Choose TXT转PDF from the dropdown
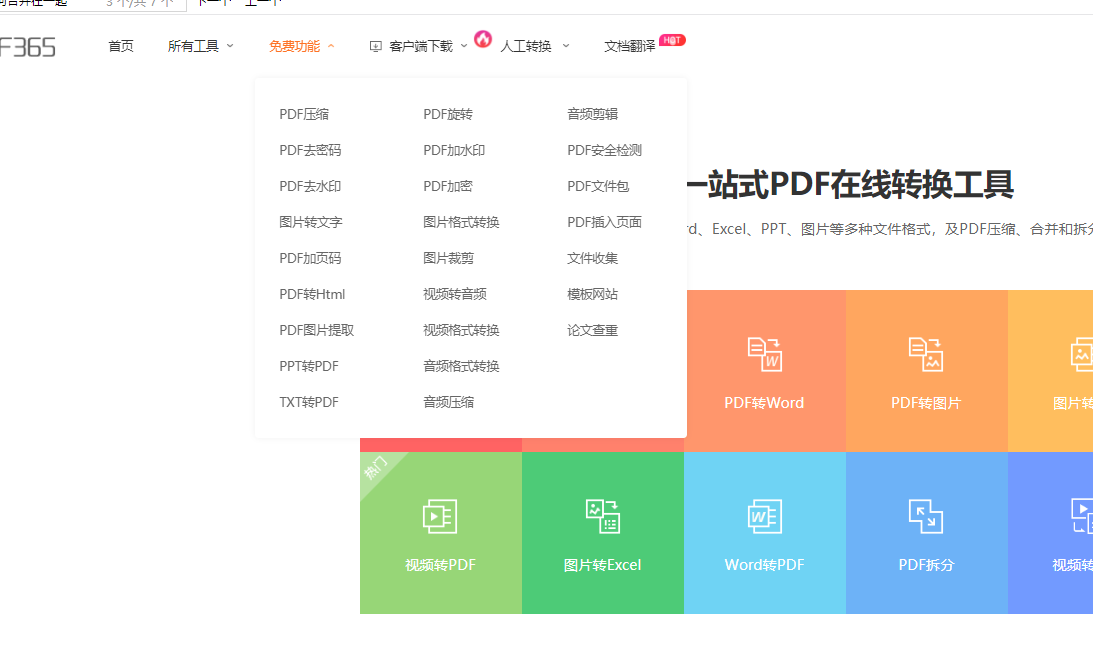Image resolution: width=1093 pixels, height=646 pixels. (309, 402)
